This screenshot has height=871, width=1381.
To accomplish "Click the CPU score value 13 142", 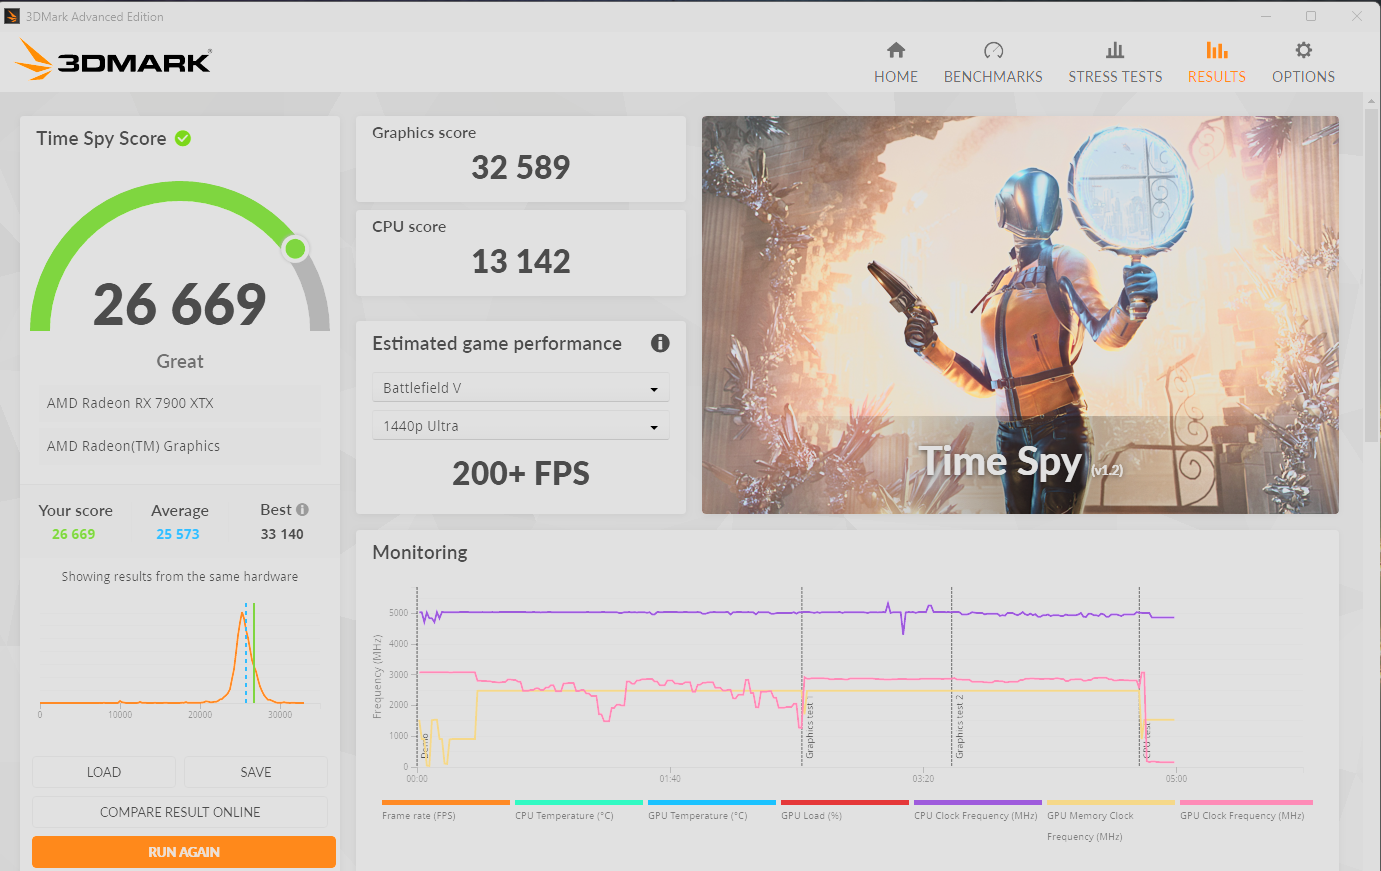I will [521, 261].
